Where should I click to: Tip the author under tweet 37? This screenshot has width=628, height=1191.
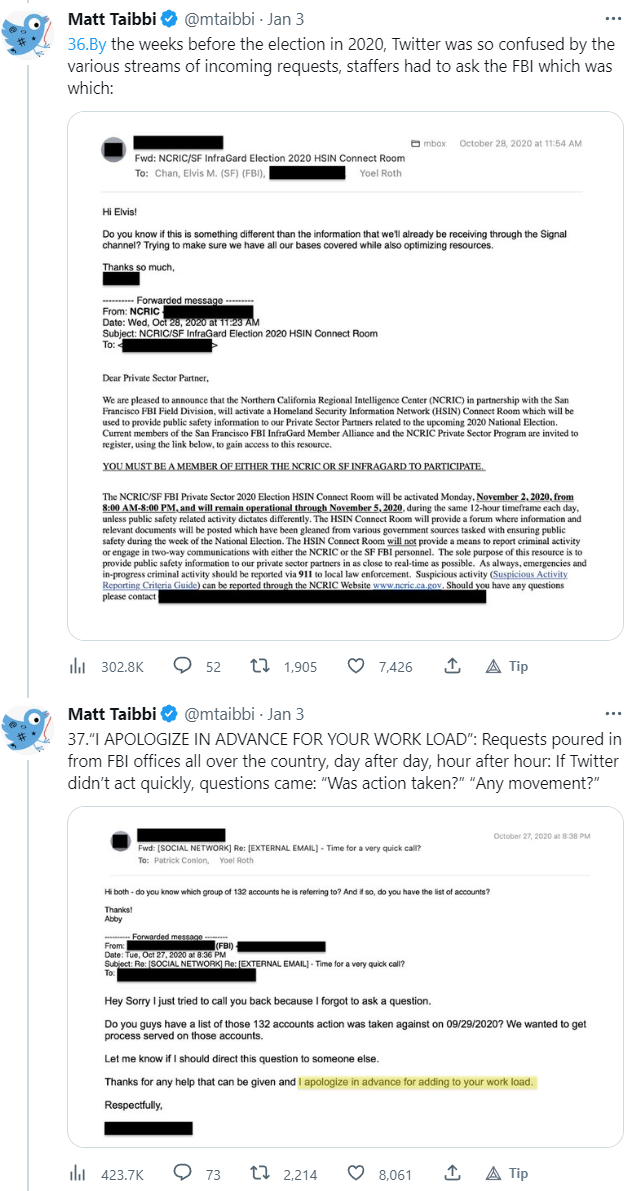pyautogui.click(x=507, y=1173)
